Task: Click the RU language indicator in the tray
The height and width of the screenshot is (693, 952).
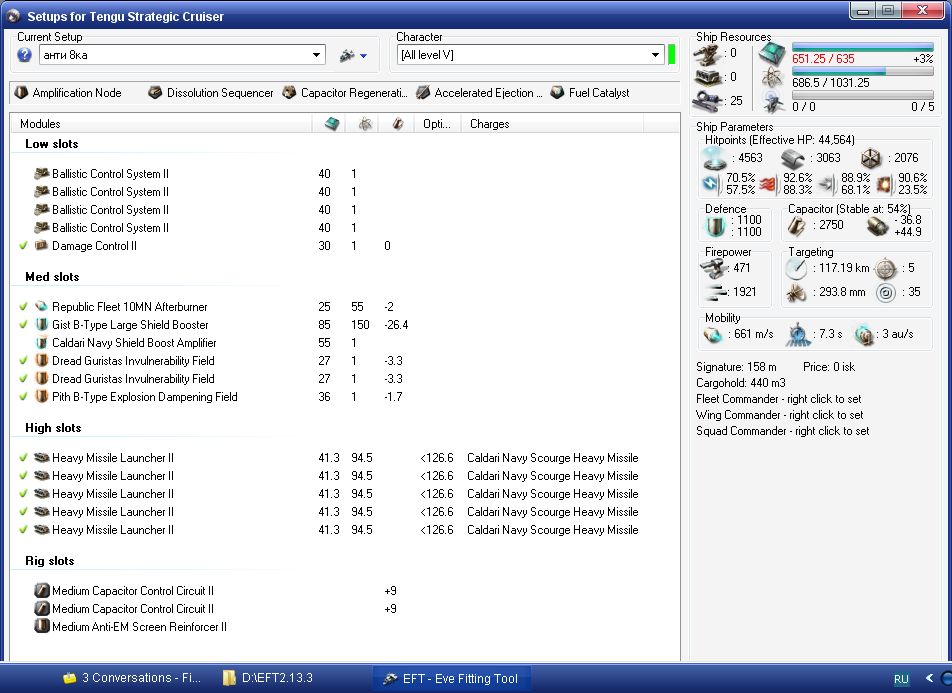Action: [901, 678]
